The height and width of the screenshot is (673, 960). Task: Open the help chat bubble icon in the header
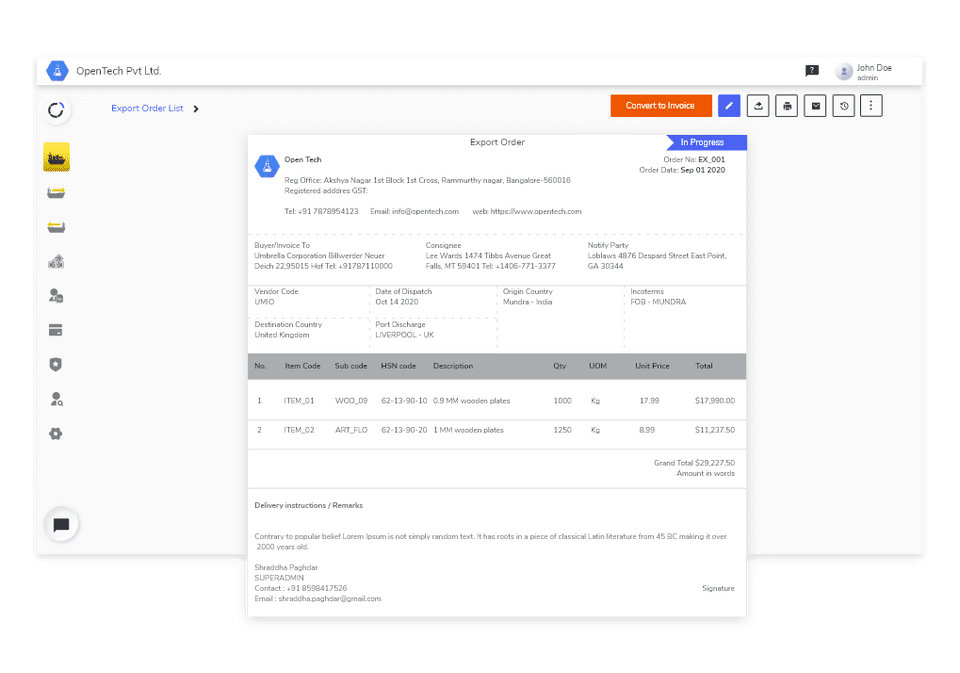pos(812,71)
